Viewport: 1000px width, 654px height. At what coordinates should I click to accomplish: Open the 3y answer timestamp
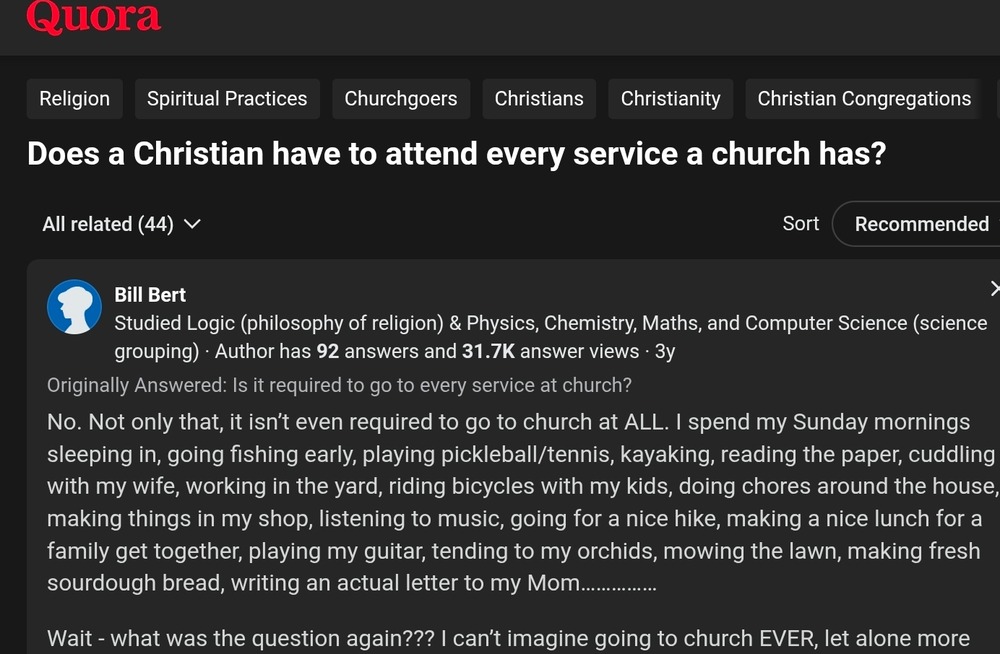(665, 352)
